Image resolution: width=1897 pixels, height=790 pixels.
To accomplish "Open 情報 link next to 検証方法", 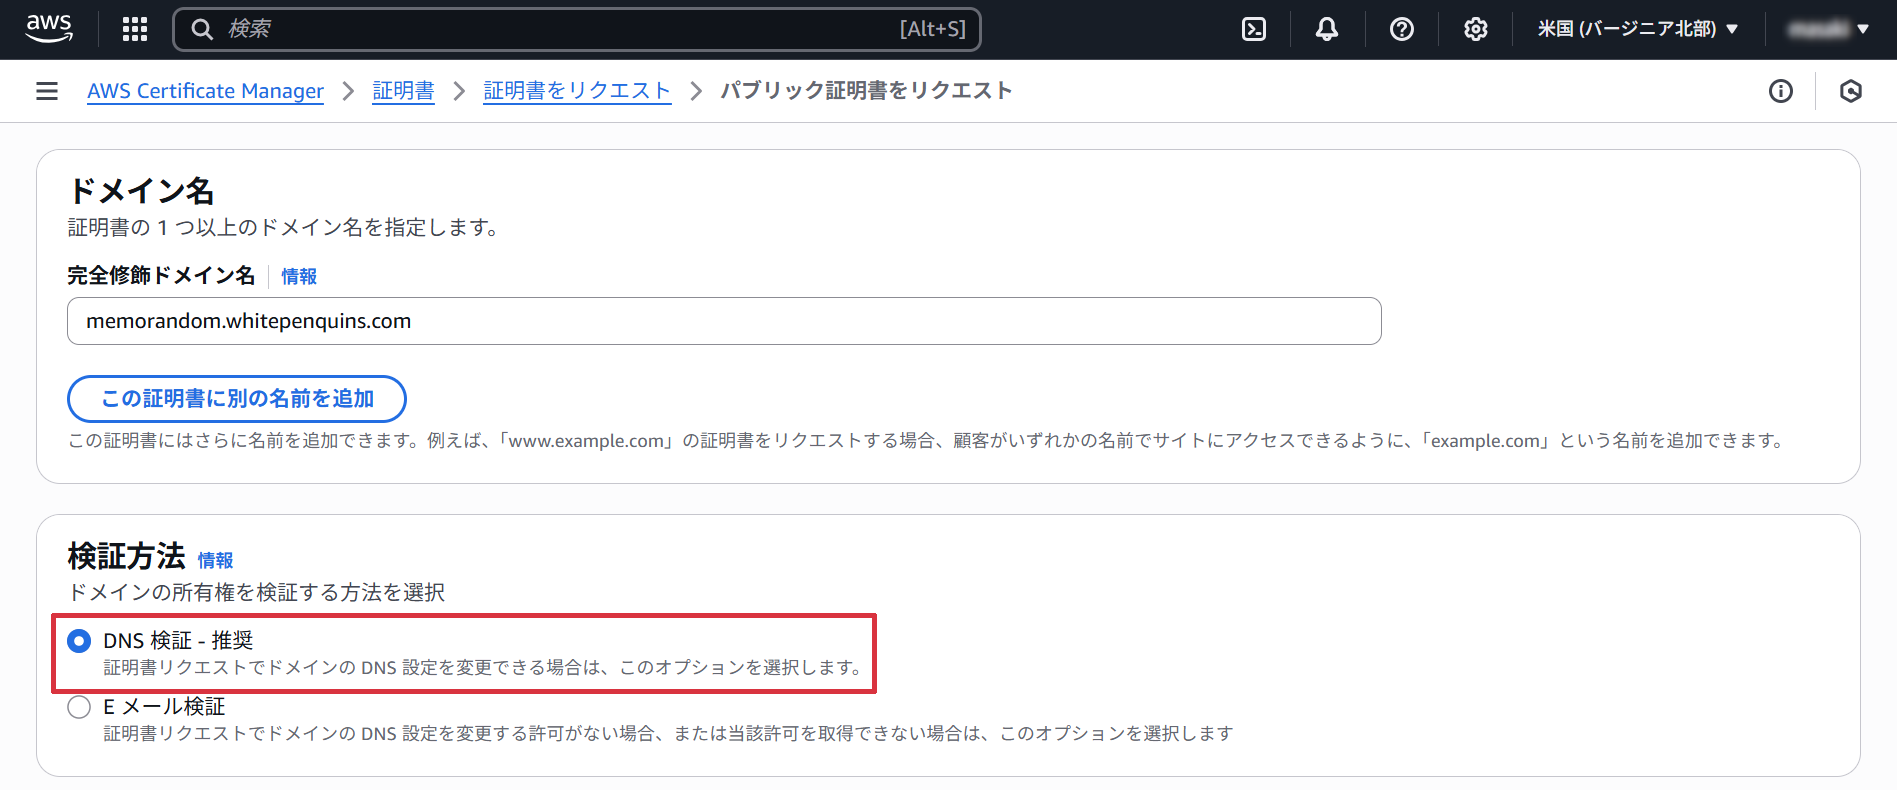I will click(x=215, y=561).
